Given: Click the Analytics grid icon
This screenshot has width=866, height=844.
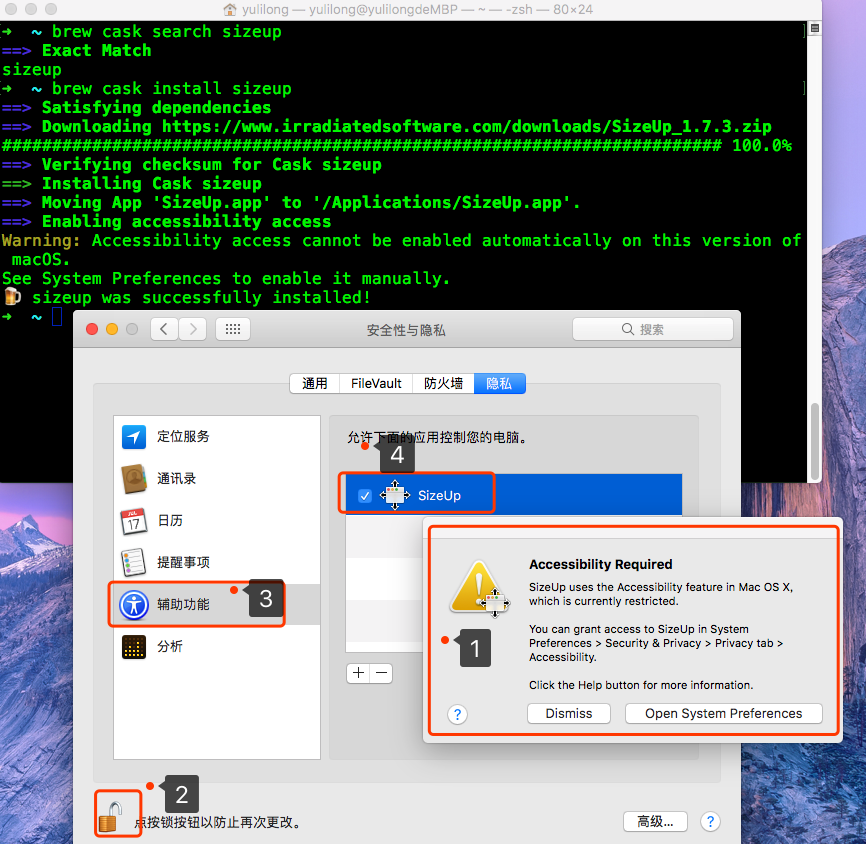Looking at the screenshot, I should (x=134, y=647).
